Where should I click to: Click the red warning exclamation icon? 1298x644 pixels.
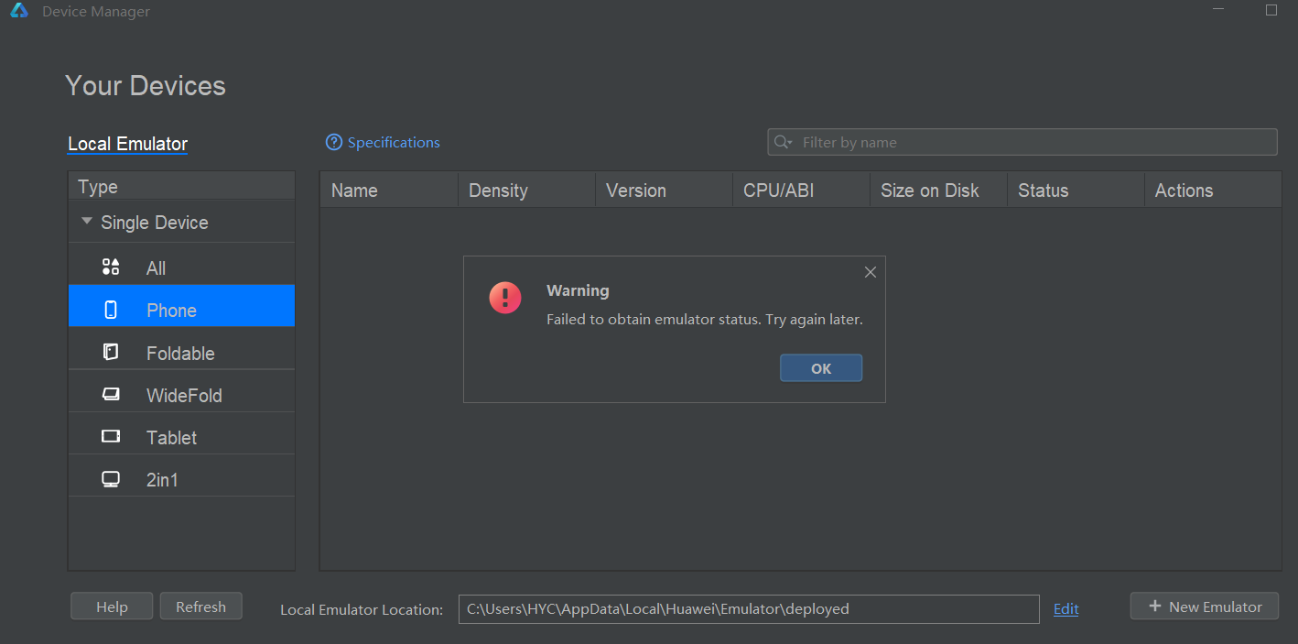(x=505, y=298)
